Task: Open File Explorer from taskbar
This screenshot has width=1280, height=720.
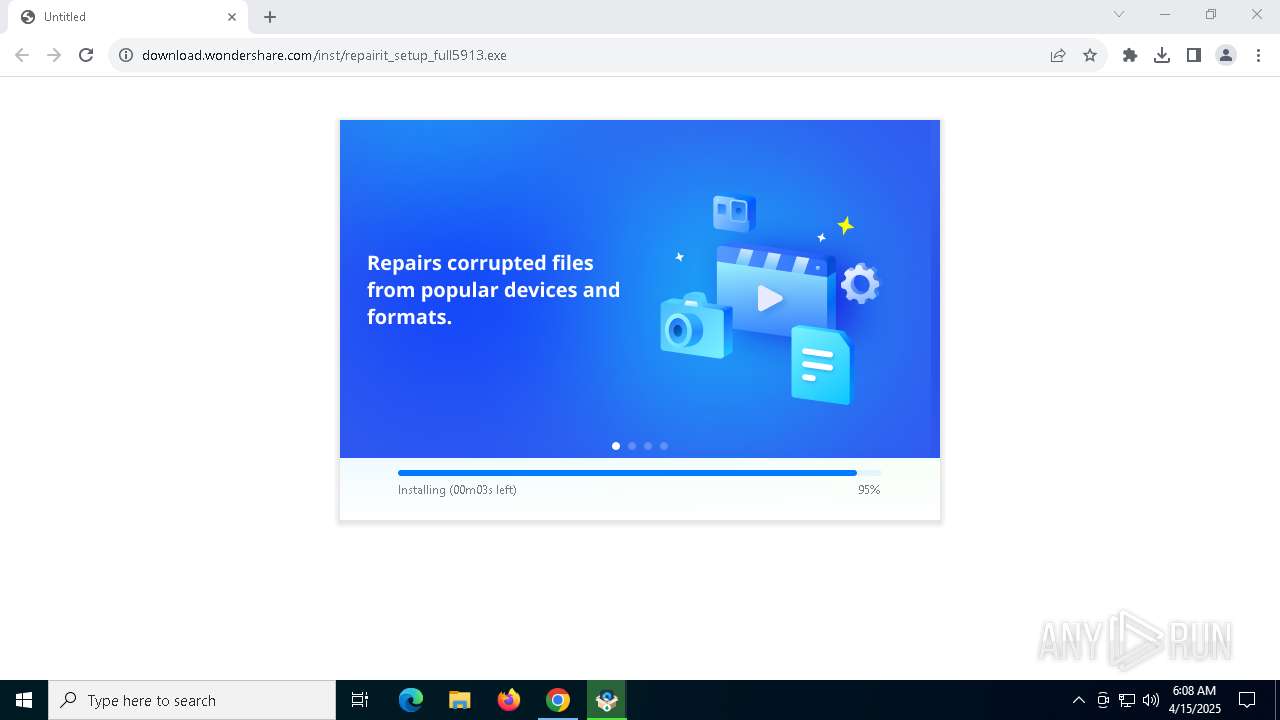Action: click(x=459, y=700)
